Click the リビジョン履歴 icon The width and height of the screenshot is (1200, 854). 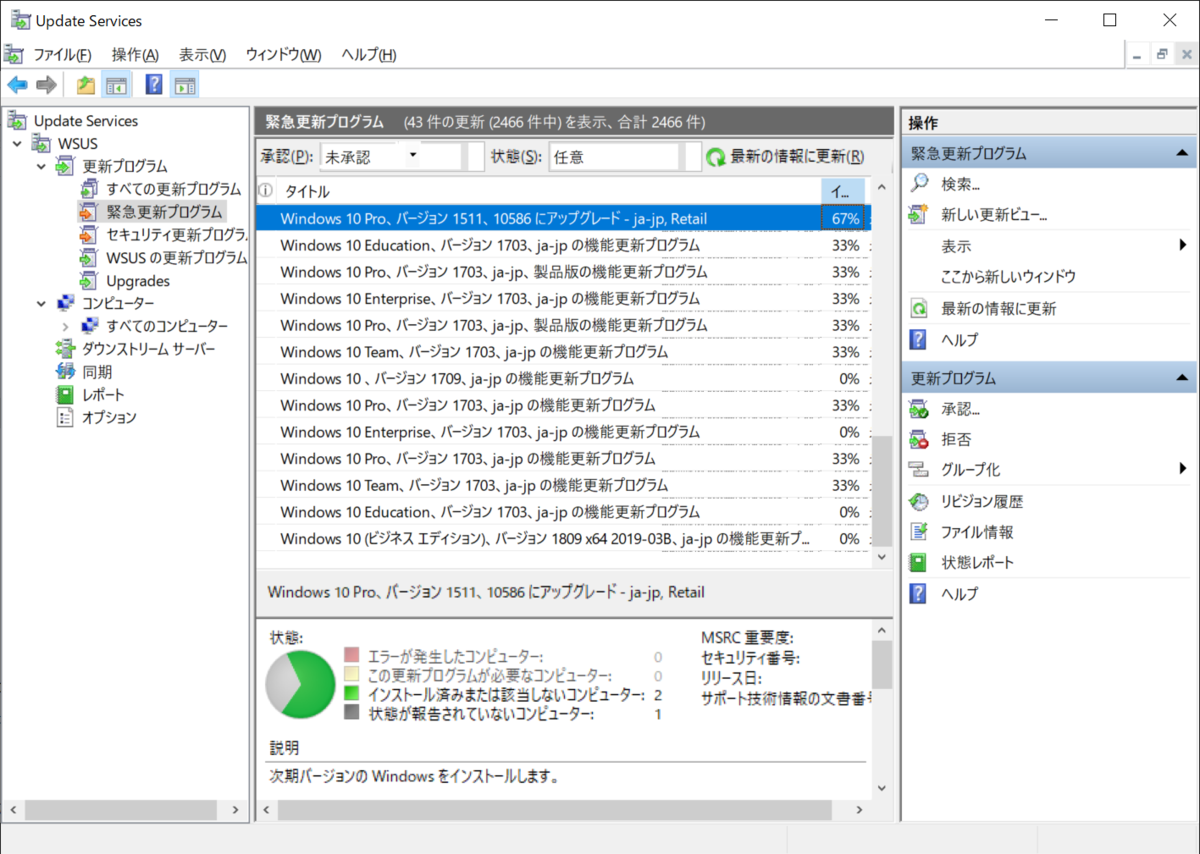919,501
